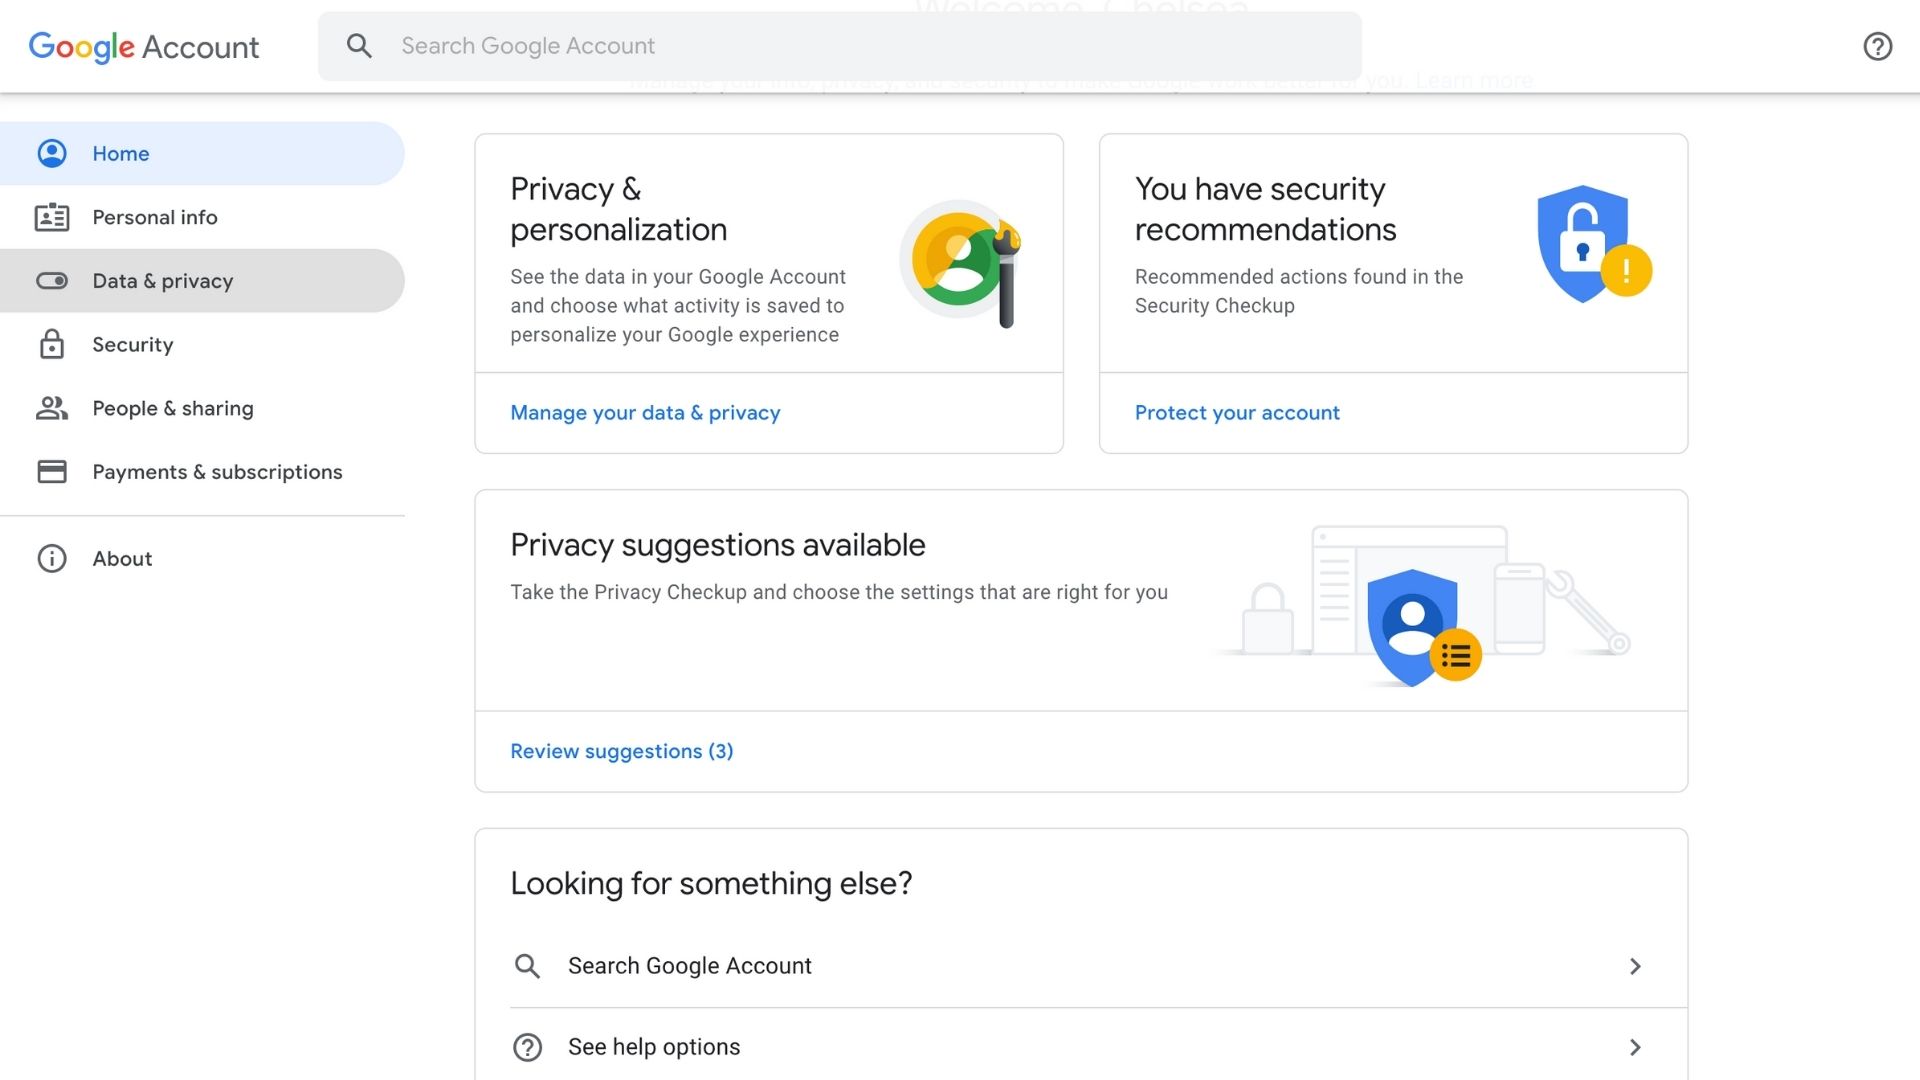Click the Data & privacy toggle icon
1920x1080 pixels.
click(52, 281)
